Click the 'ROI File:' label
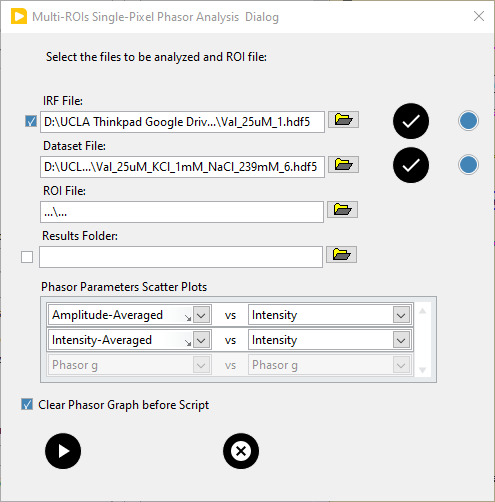The height and width of the screenshot is (502, 495). click(64, 191)
